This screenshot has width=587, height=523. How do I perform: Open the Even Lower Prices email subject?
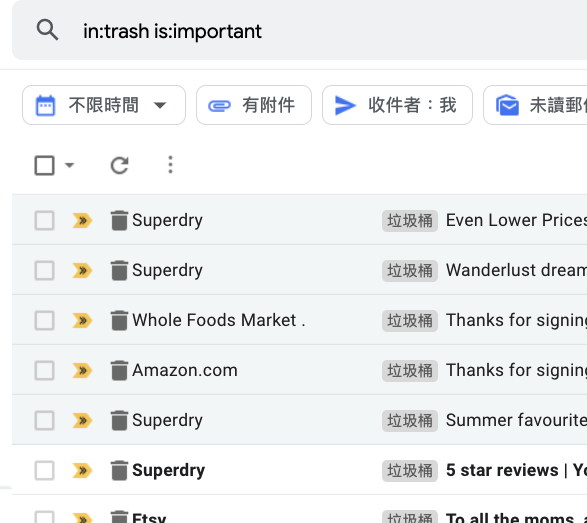(516, 220)
